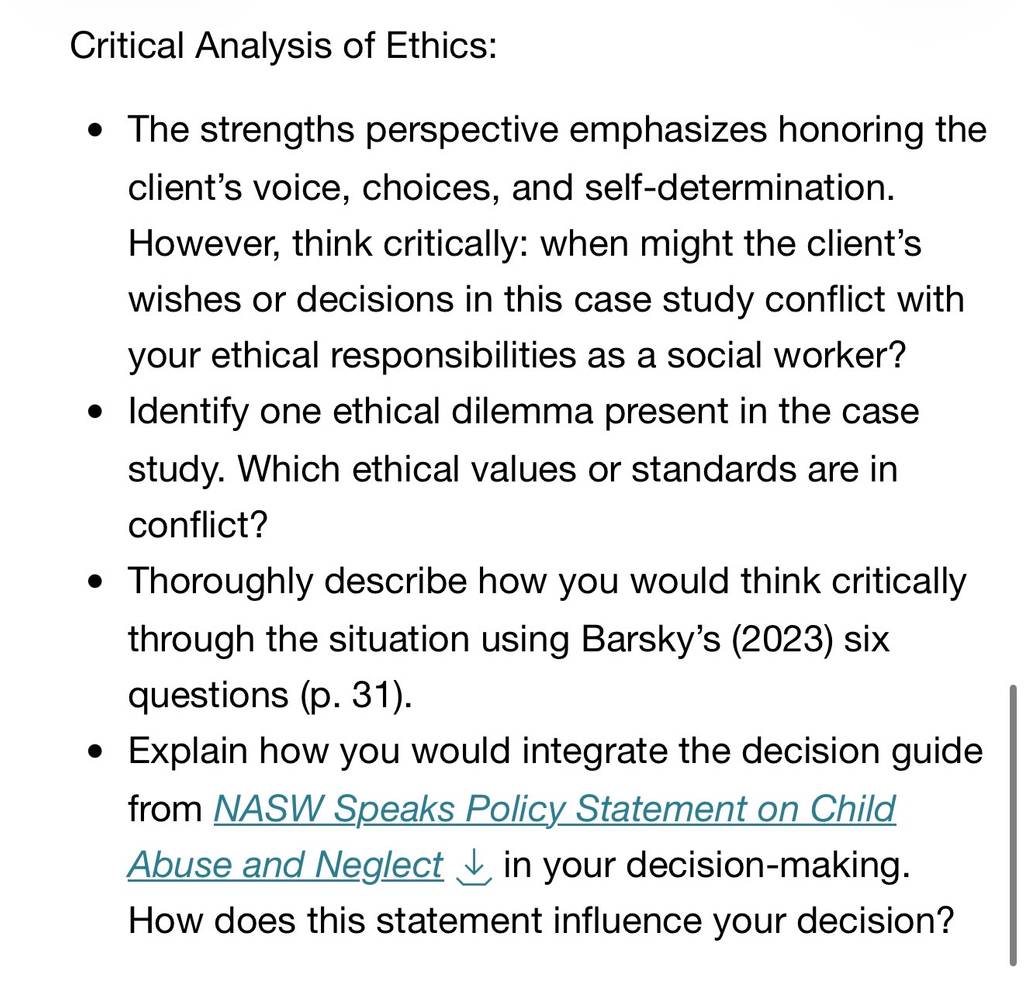The height and width of the screenshot is (982, 1024).
Task: Click the bullet before 'Identify one ethical dilemma'
Action: [x=95, y=412]
